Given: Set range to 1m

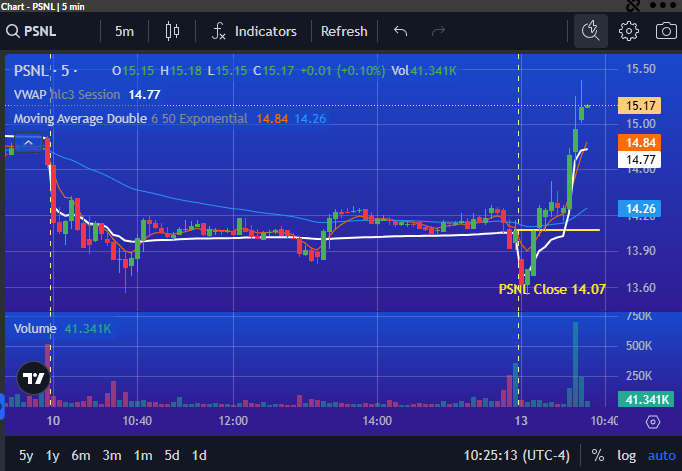Looking at the screenshot, I should (x=143, y=455).
